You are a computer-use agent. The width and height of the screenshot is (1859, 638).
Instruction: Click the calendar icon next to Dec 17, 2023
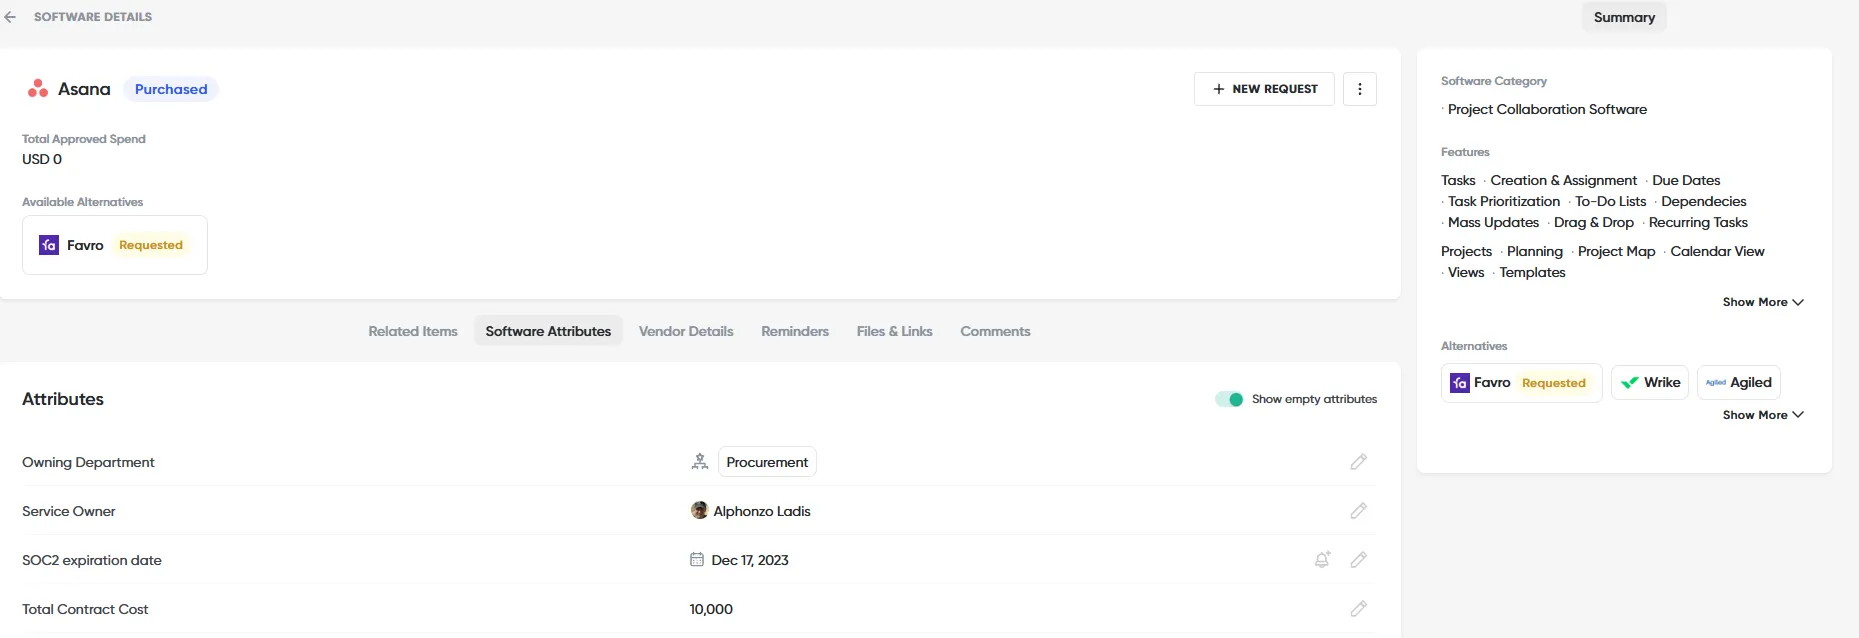point(697,559)
